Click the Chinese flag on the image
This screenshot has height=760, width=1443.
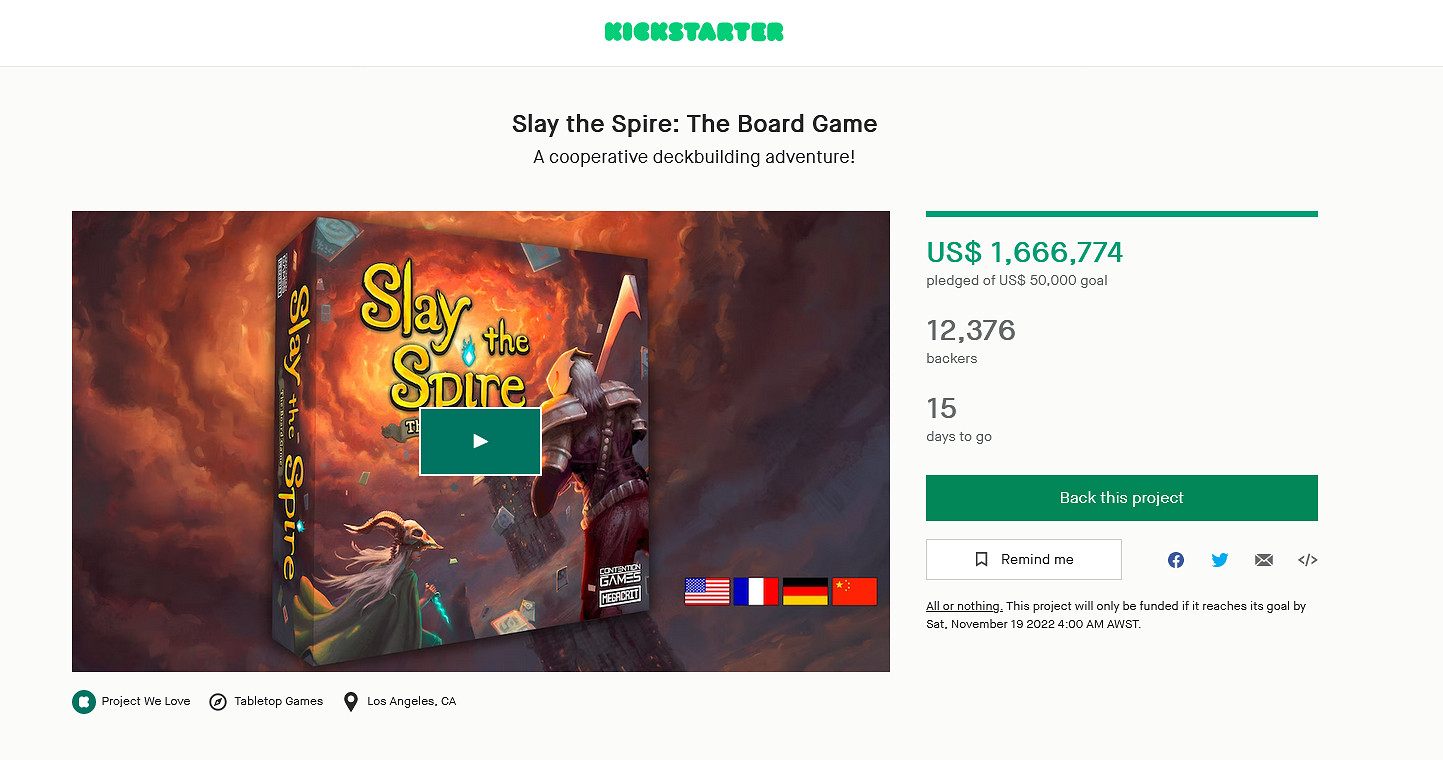pyautogui.click(x=854, y=592)
